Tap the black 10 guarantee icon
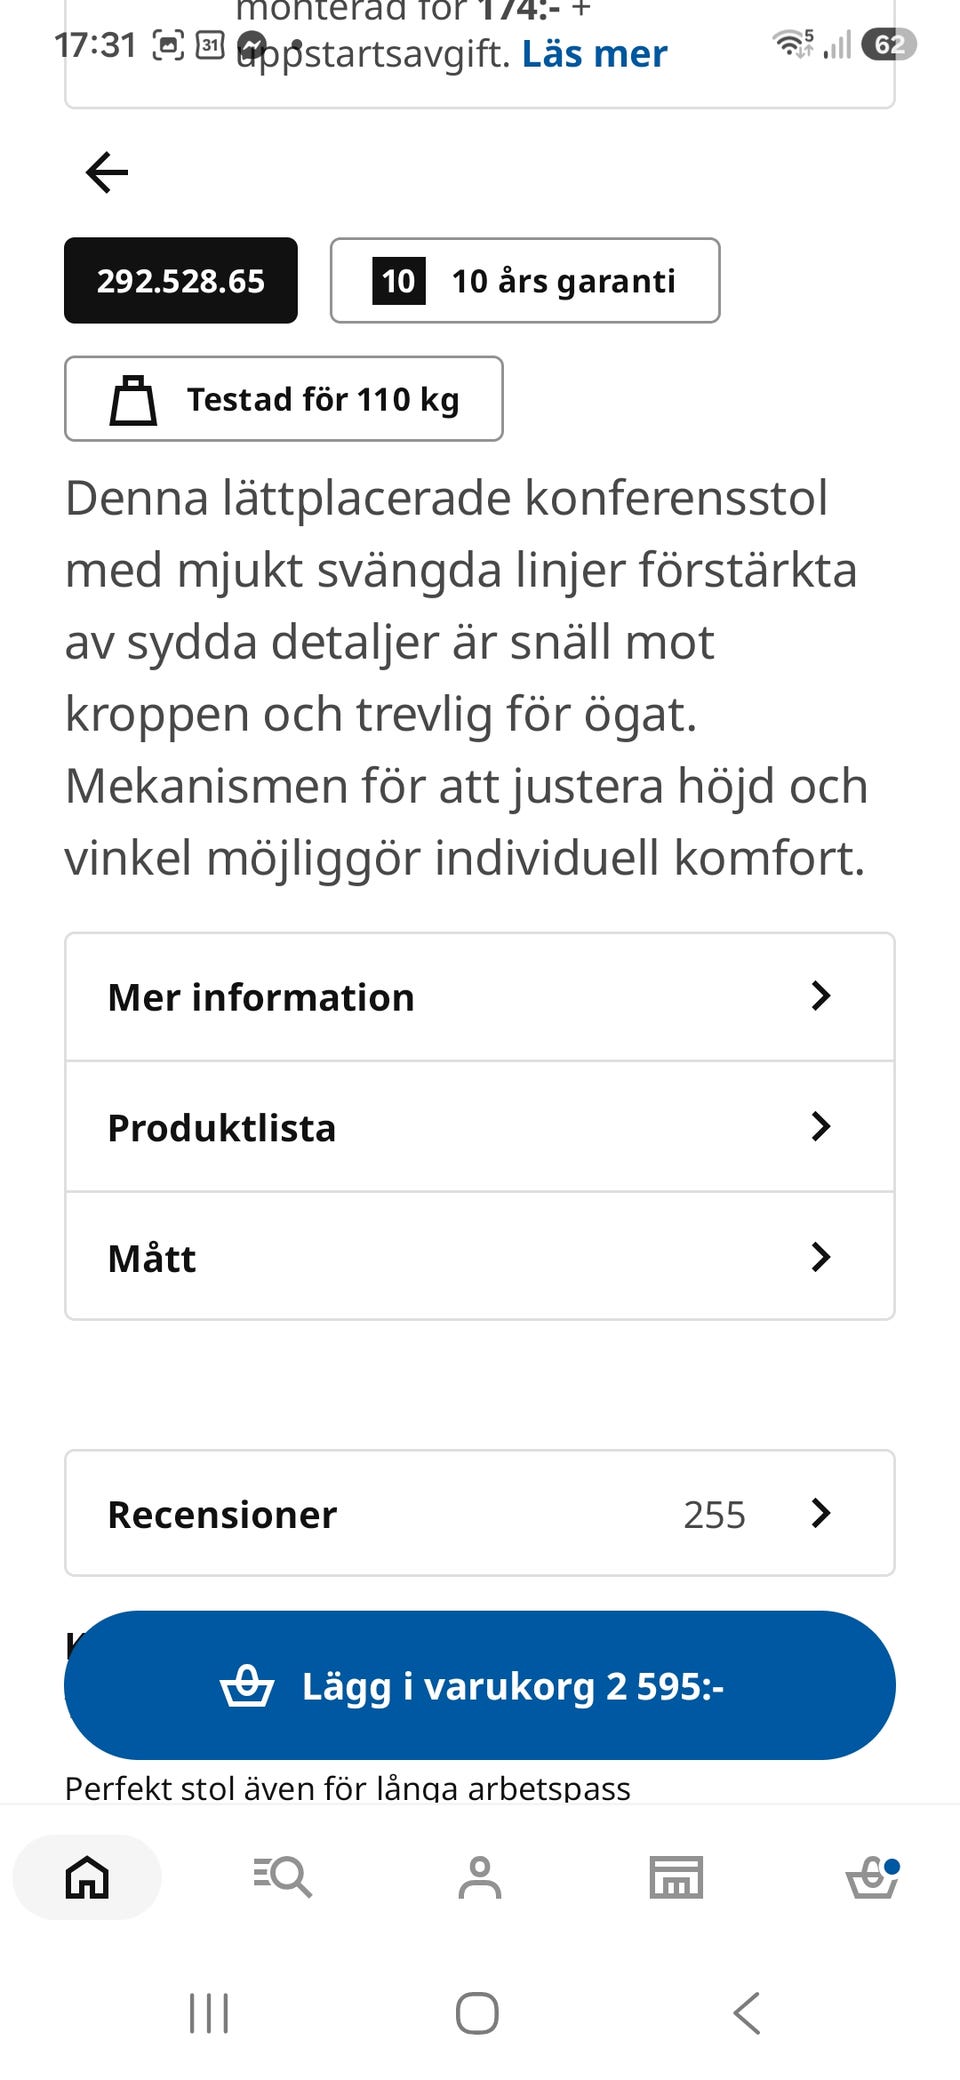960x2080 pixels. click(x=399, y=281)
